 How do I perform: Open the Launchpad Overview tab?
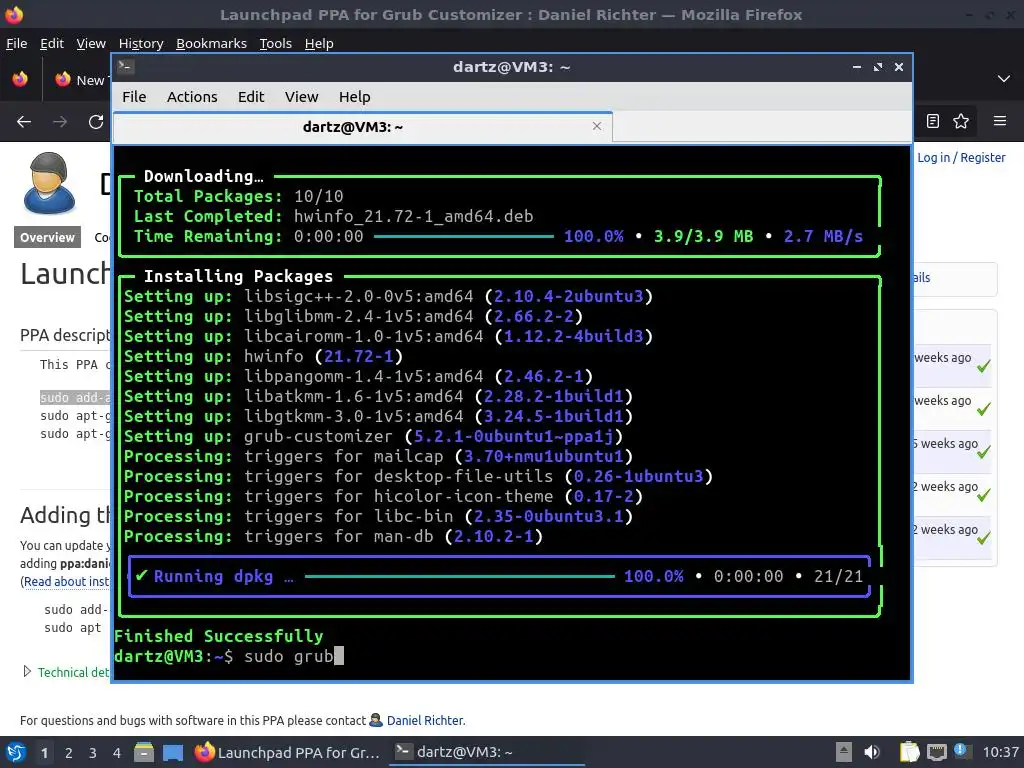click(47, 237)
